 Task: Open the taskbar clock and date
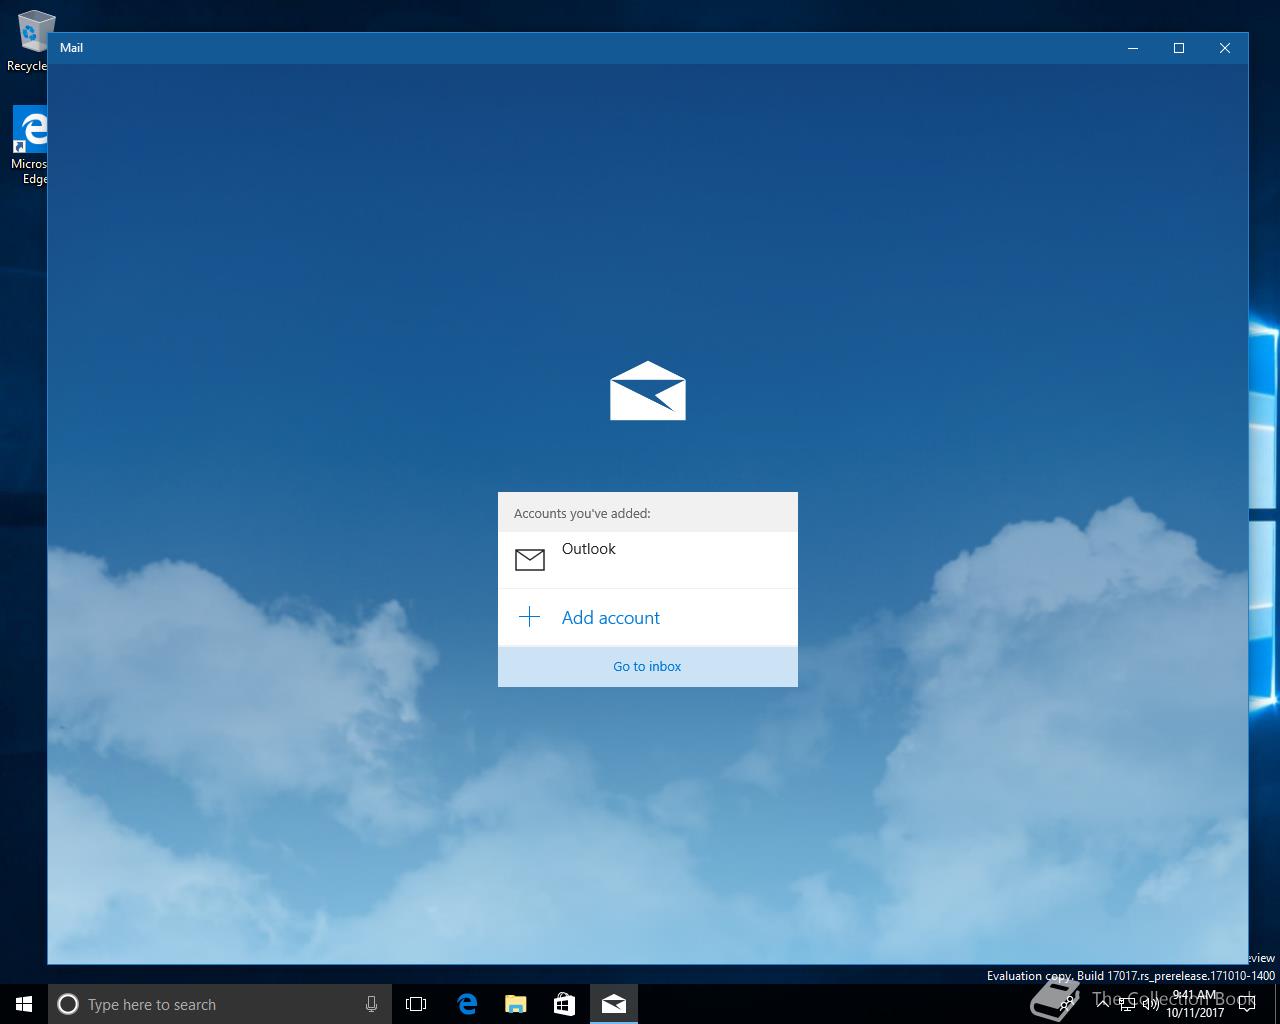tap(1195, 1004)
